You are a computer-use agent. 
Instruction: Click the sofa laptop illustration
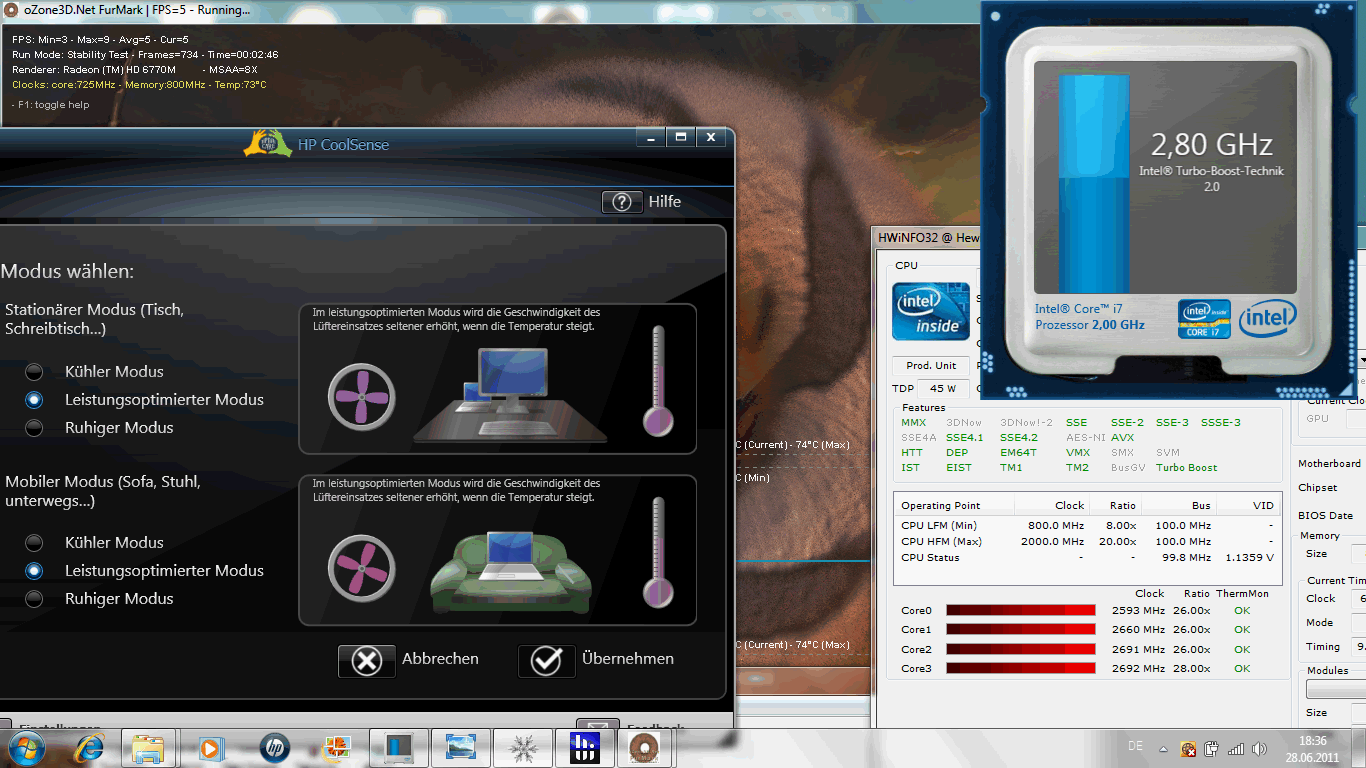(x=511, y=570)
